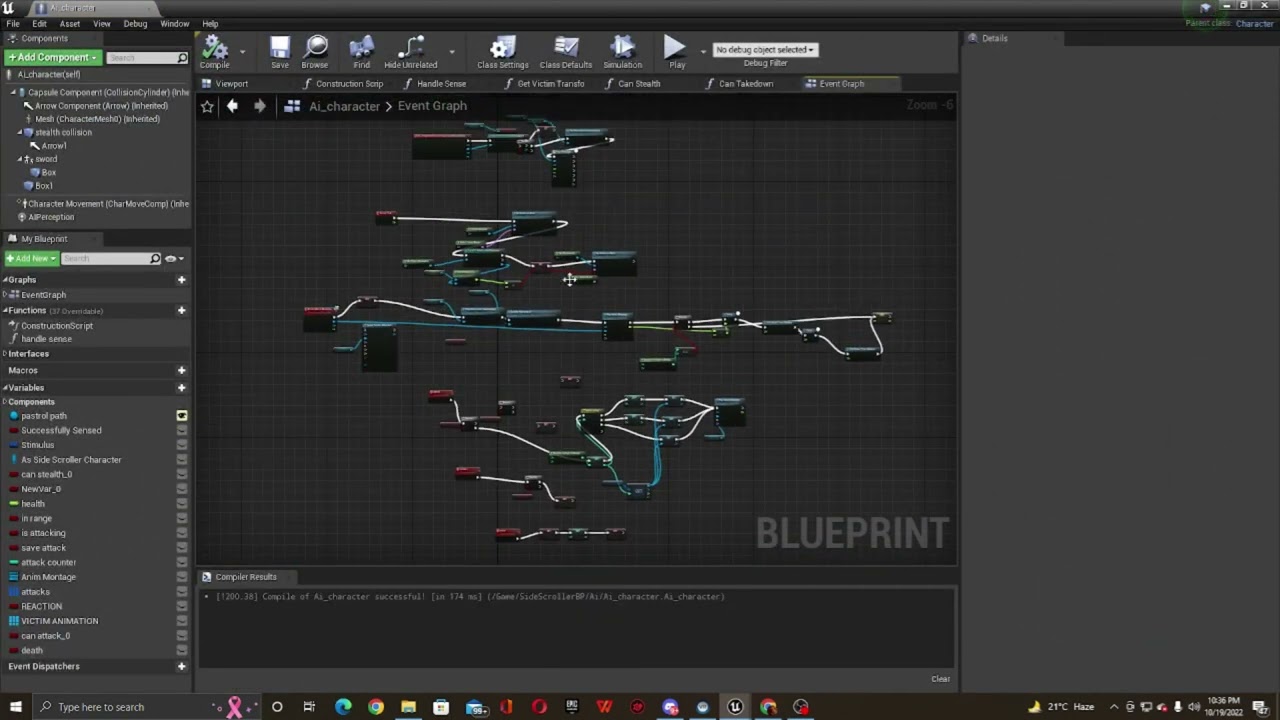Select the AIPerception component
Image resolution: width=1280 pixels, height=720 pixels.
(51, 217)
